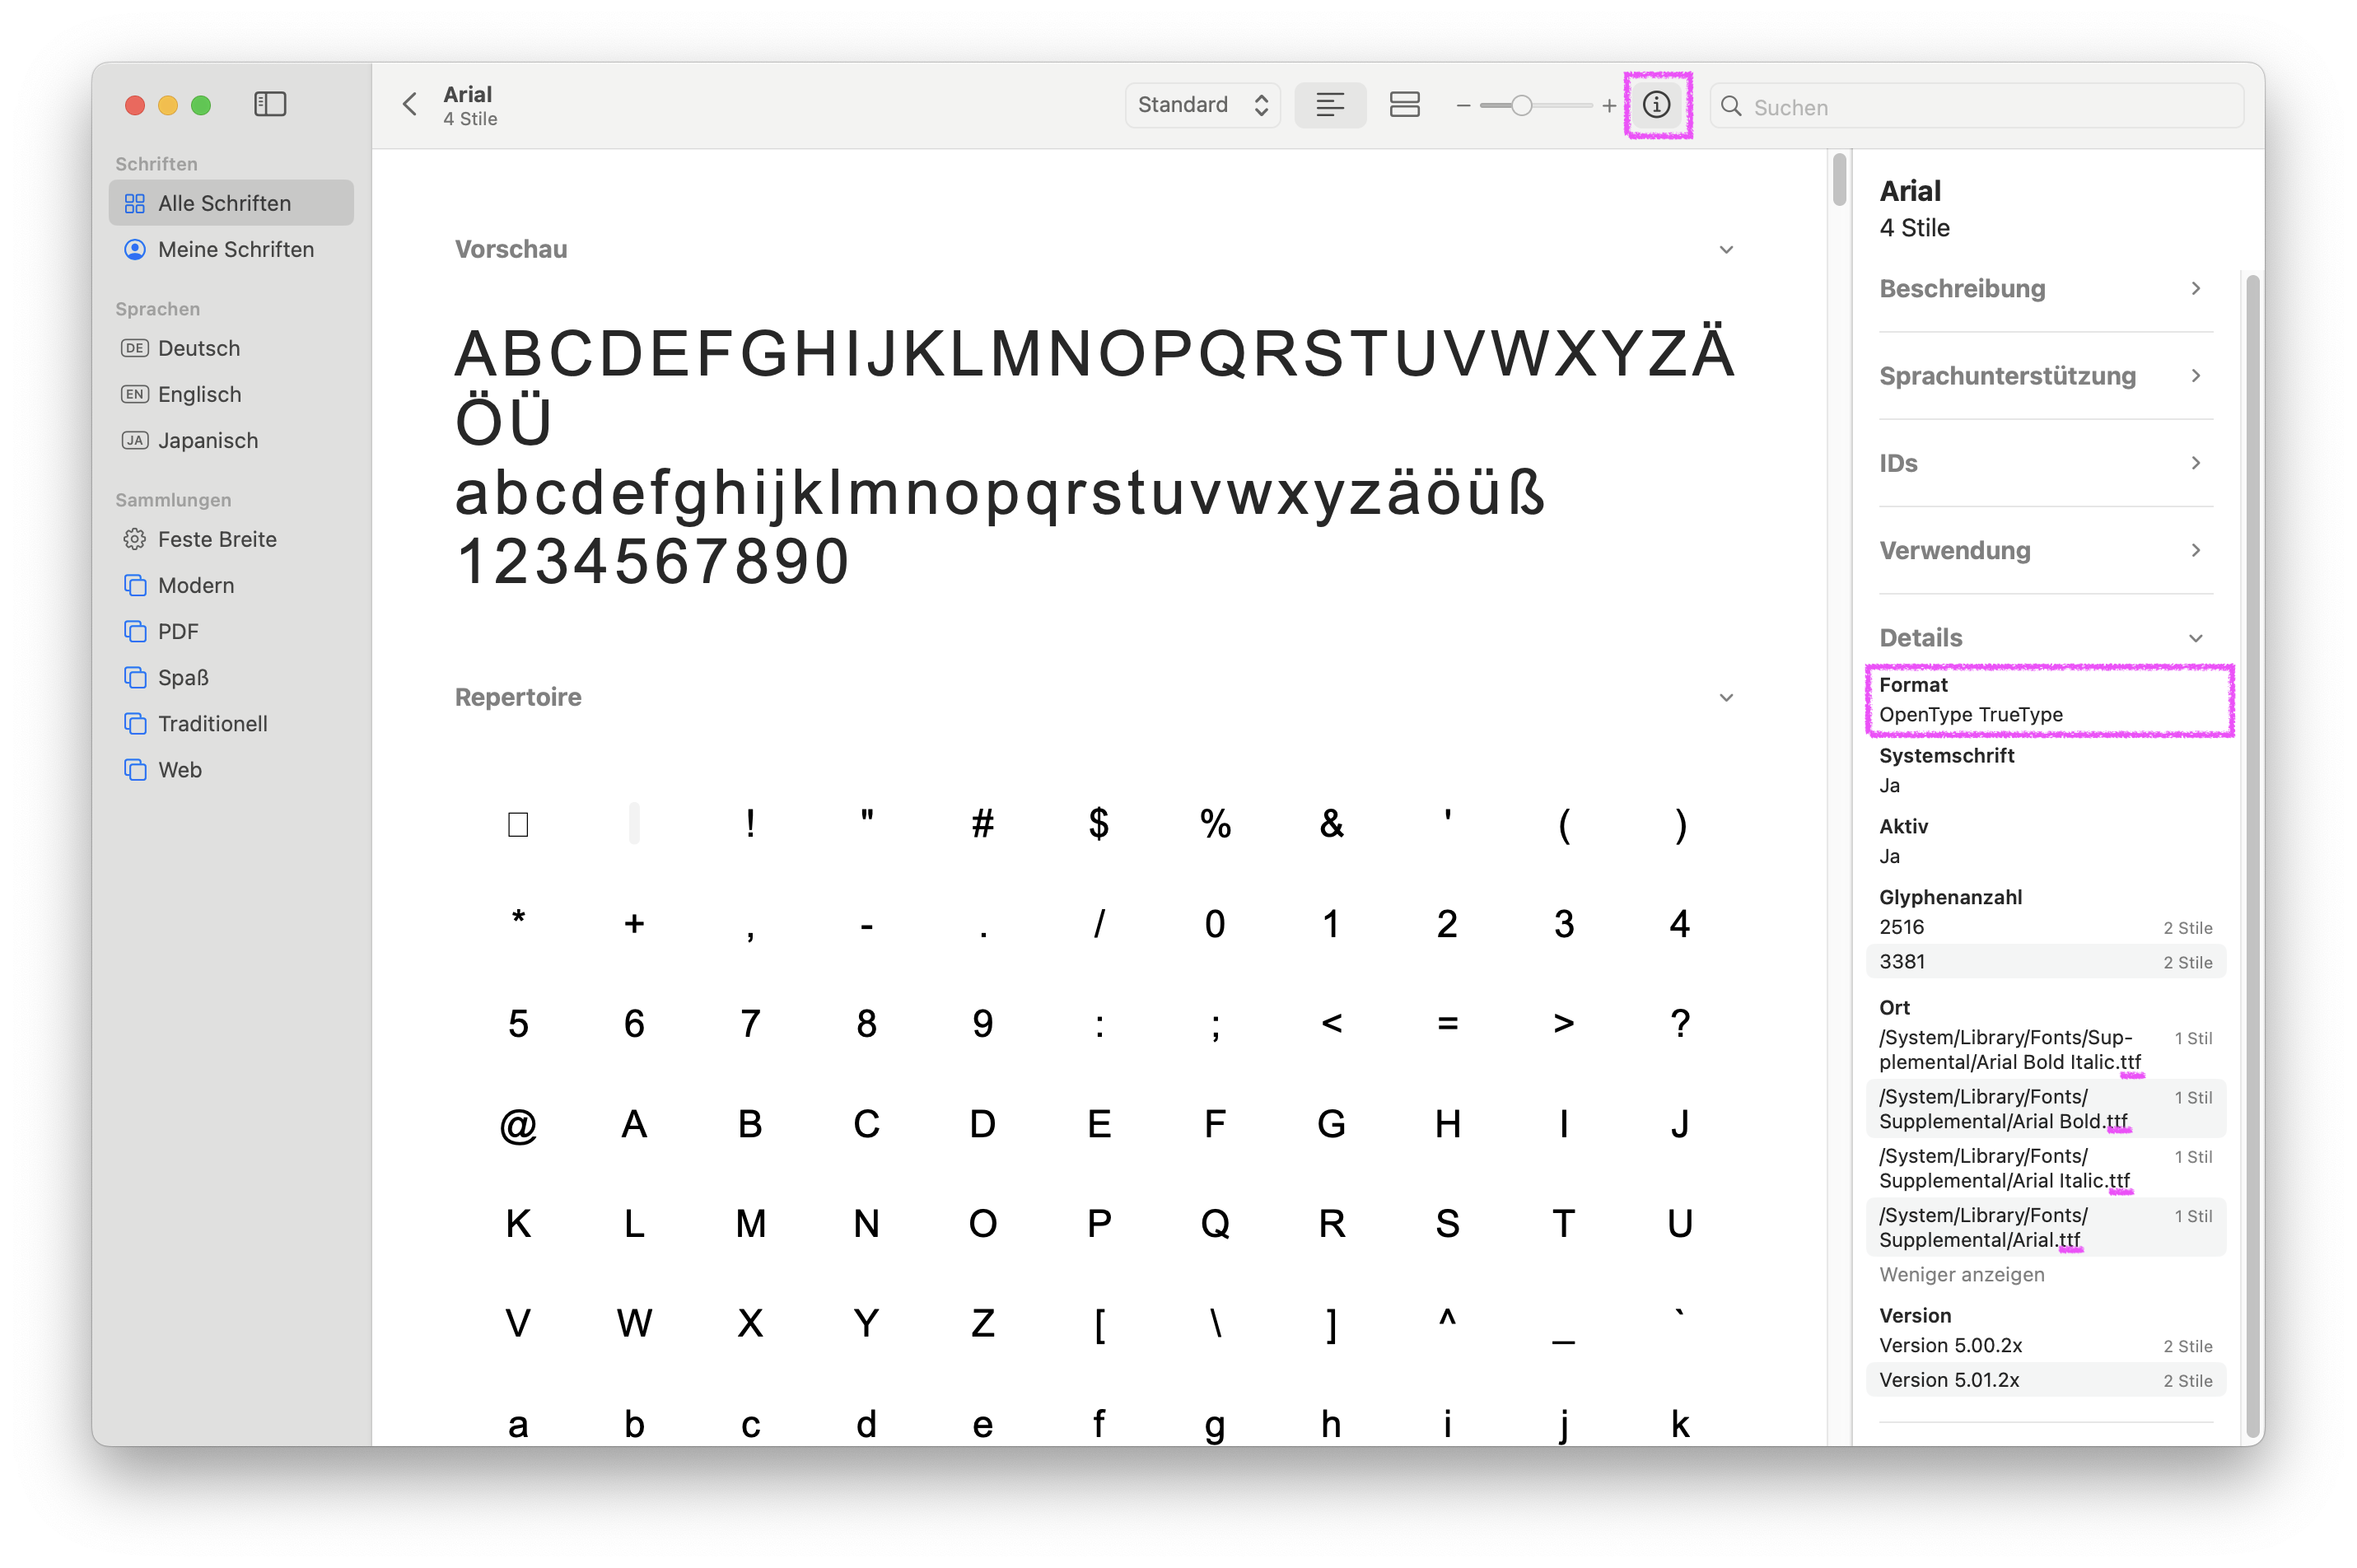
Task: Collapse the Vorschau section
Action: click(x=1726, y=250)
